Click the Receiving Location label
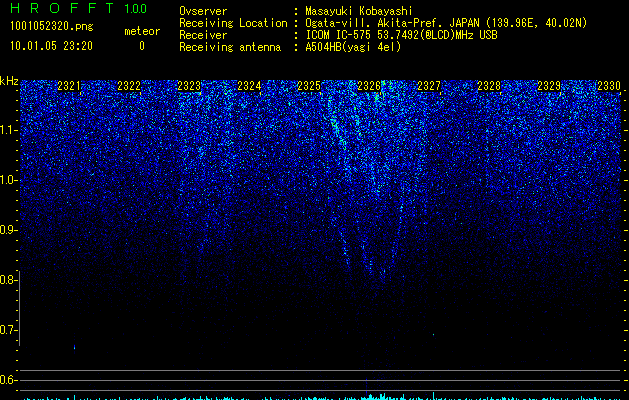The image size is (629, 400). [233, 23]
